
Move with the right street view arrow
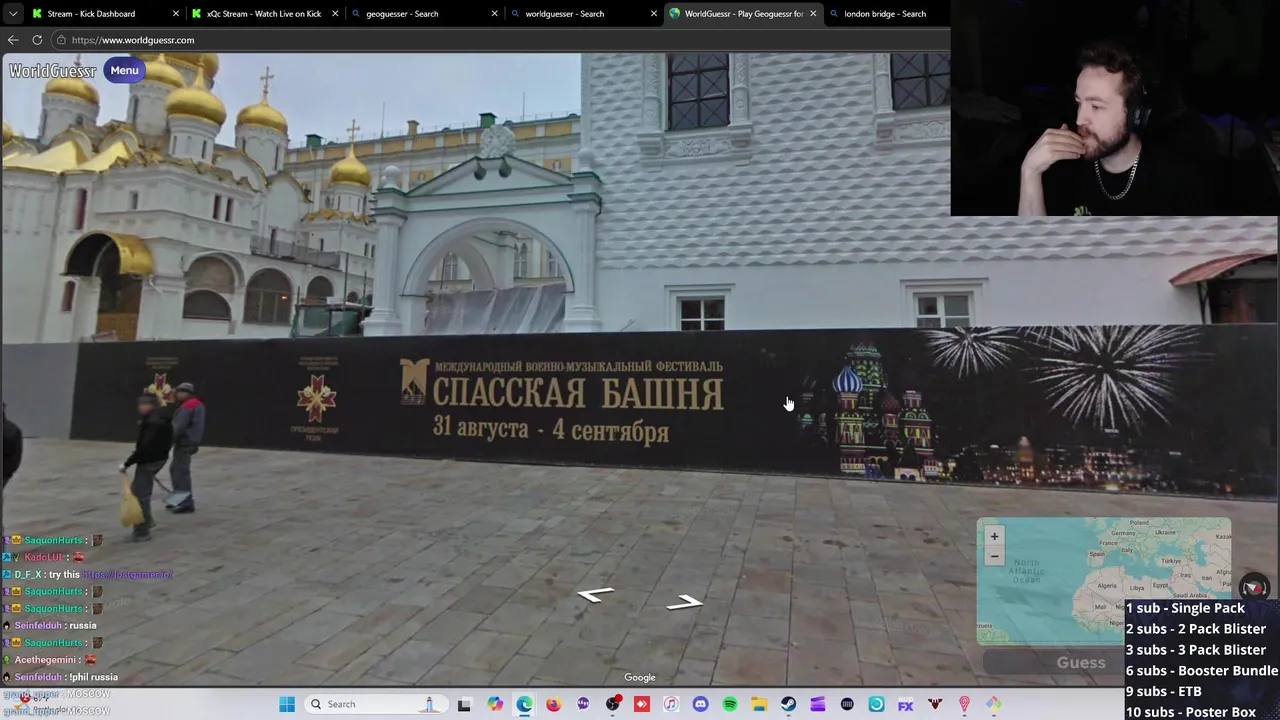point(685,601)
